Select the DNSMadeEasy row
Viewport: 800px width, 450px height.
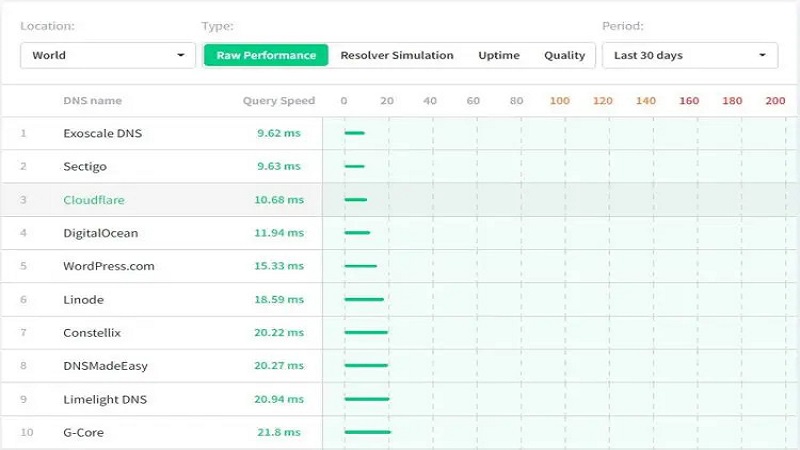coord(105,367)
